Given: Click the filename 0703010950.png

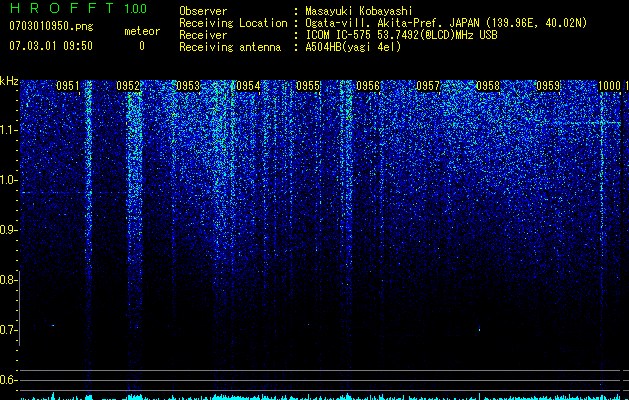Looking at the screenshot, I should [x=51, y=27].
